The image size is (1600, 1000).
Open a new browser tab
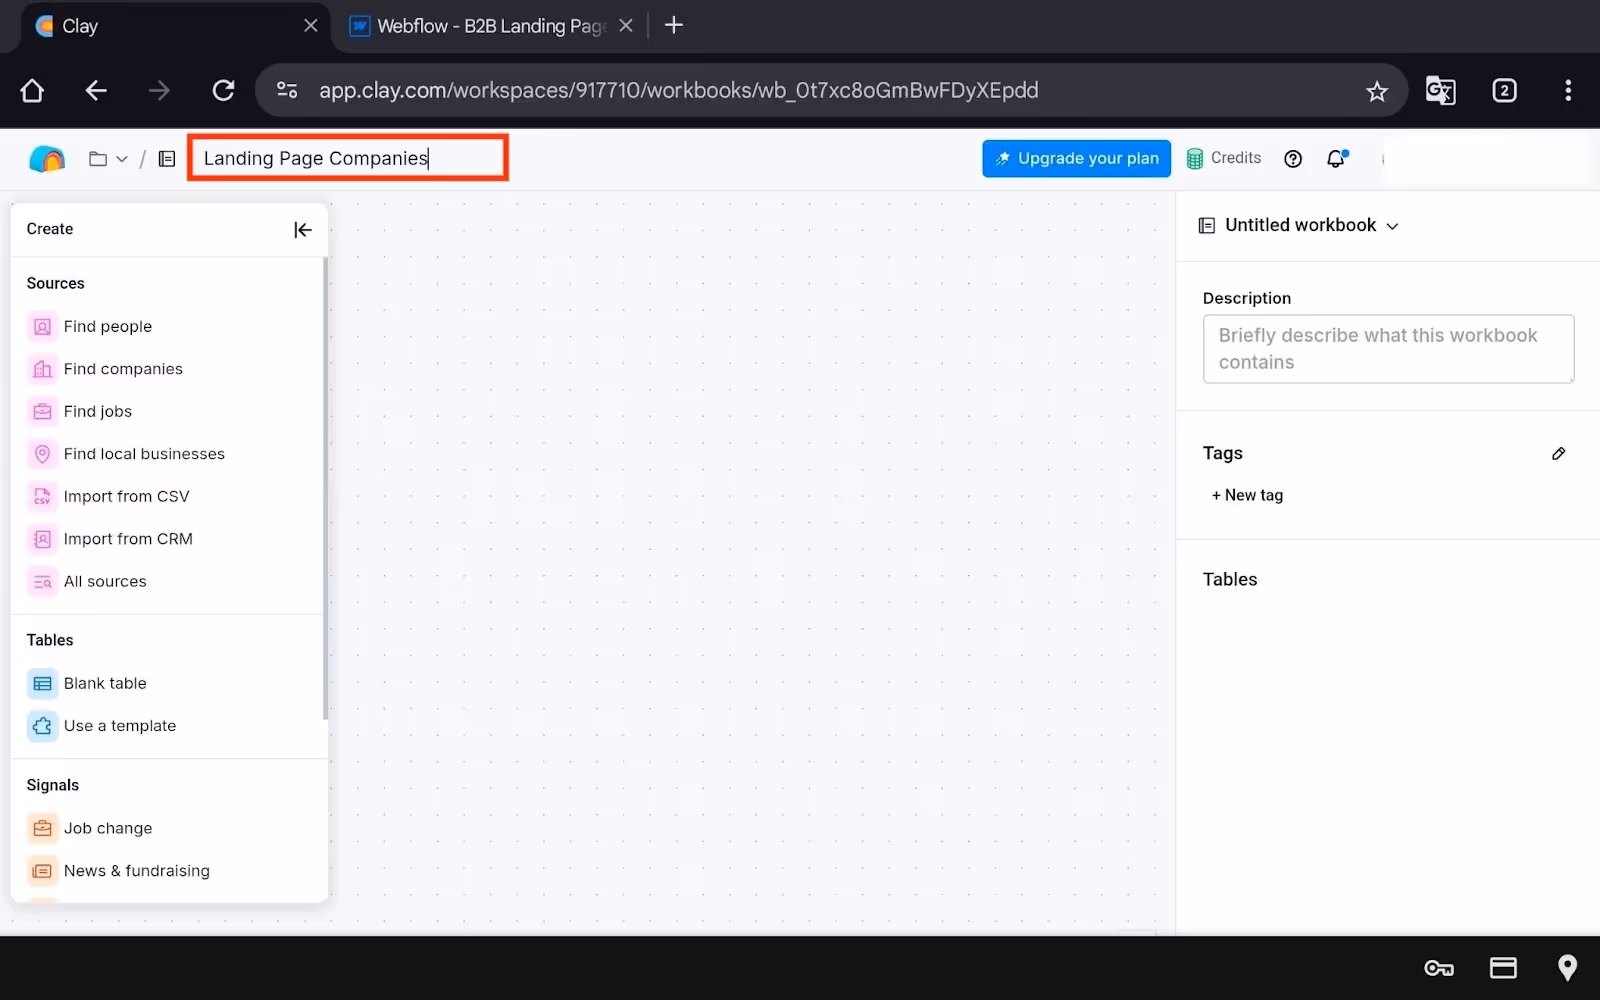[x=674, y=26]
